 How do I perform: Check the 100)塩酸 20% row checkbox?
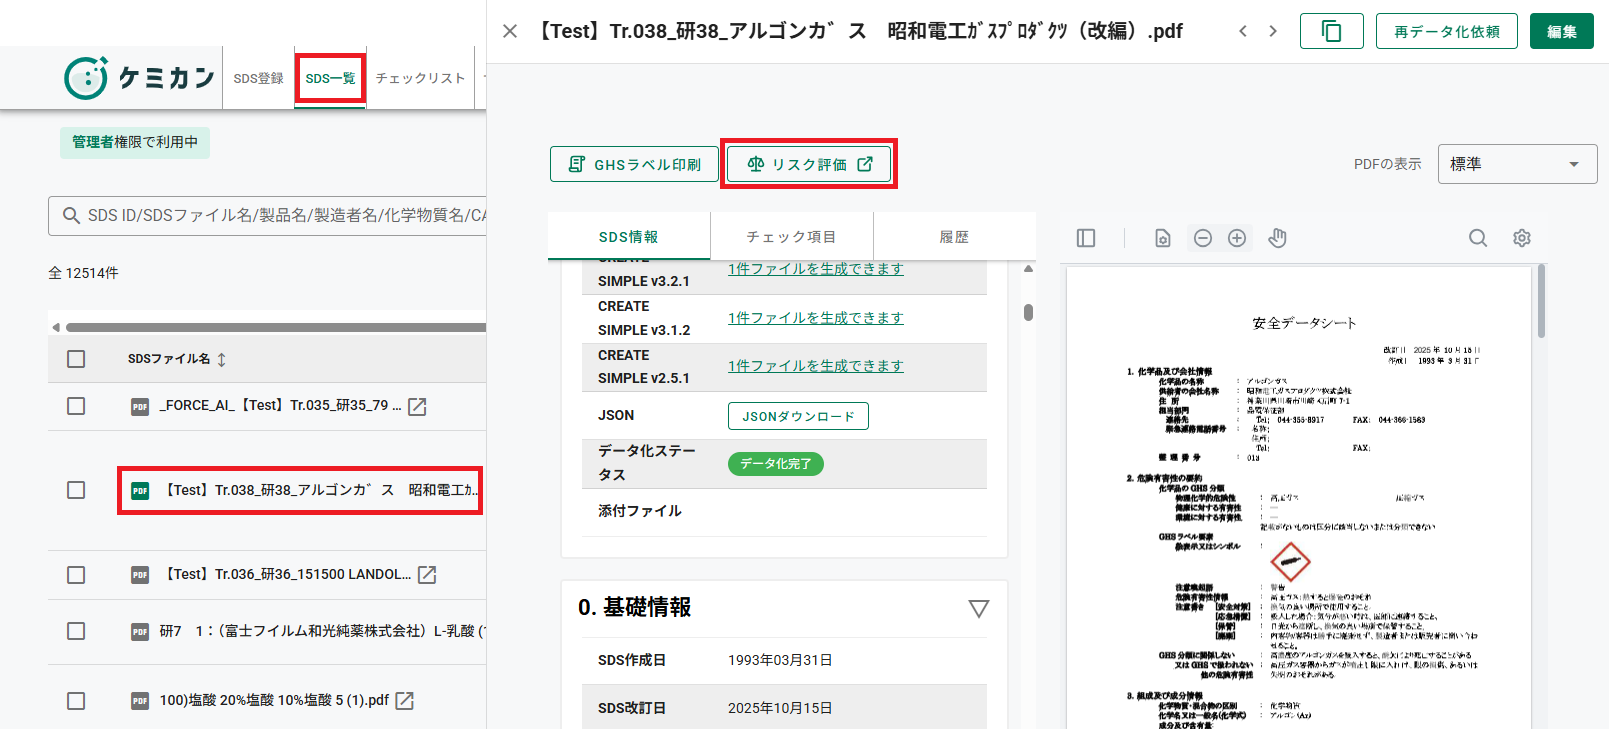pos(76,701)
